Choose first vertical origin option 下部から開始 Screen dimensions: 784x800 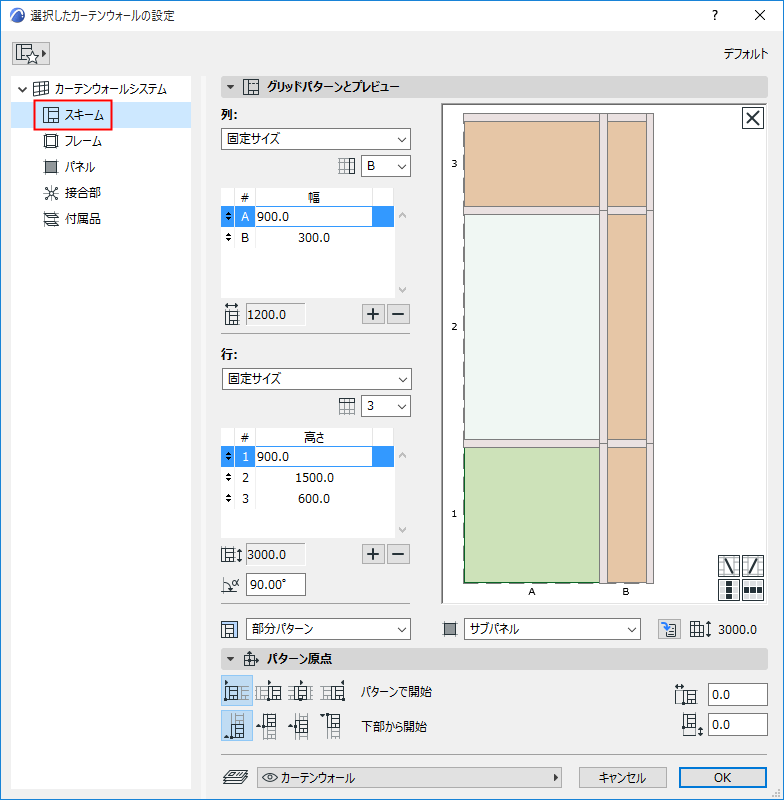point(237,726)
